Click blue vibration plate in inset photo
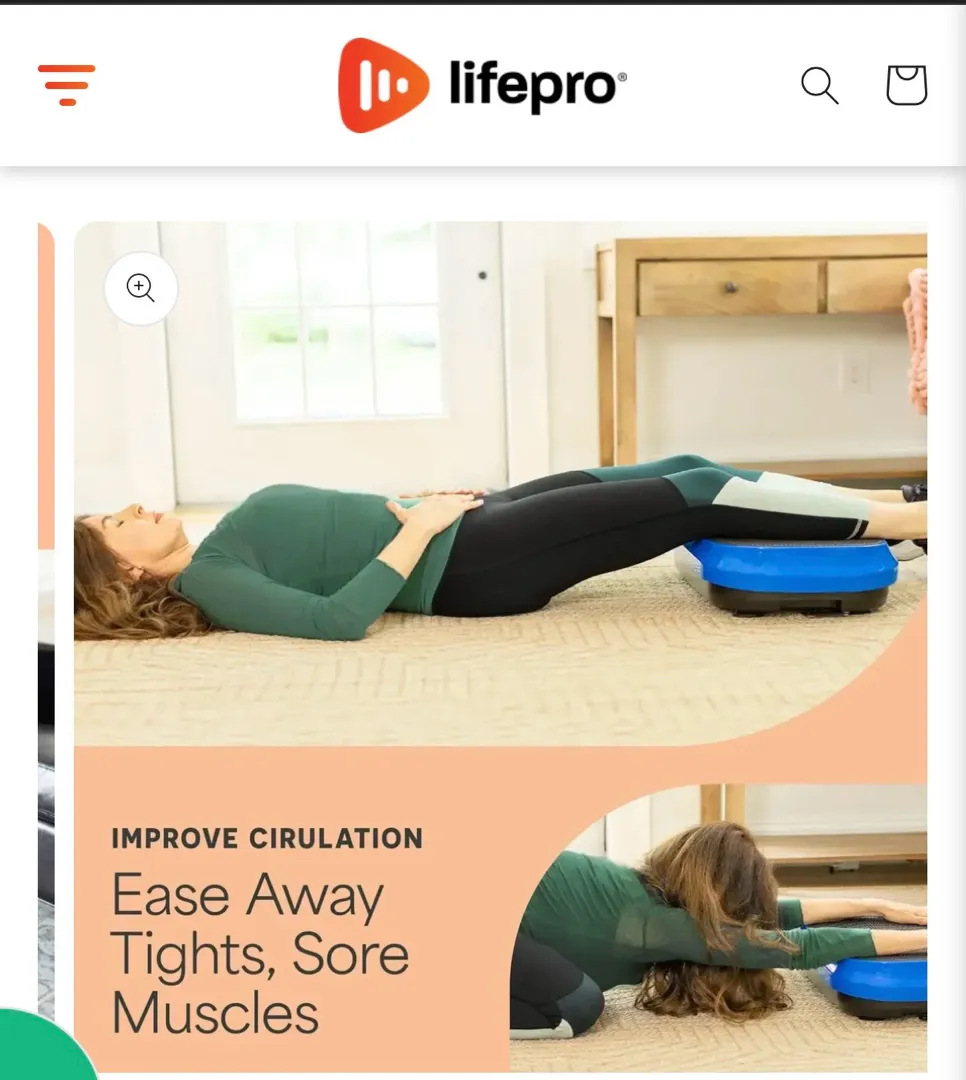The height and width of the screenshot is (1080, 966). [x=876, y=986]
